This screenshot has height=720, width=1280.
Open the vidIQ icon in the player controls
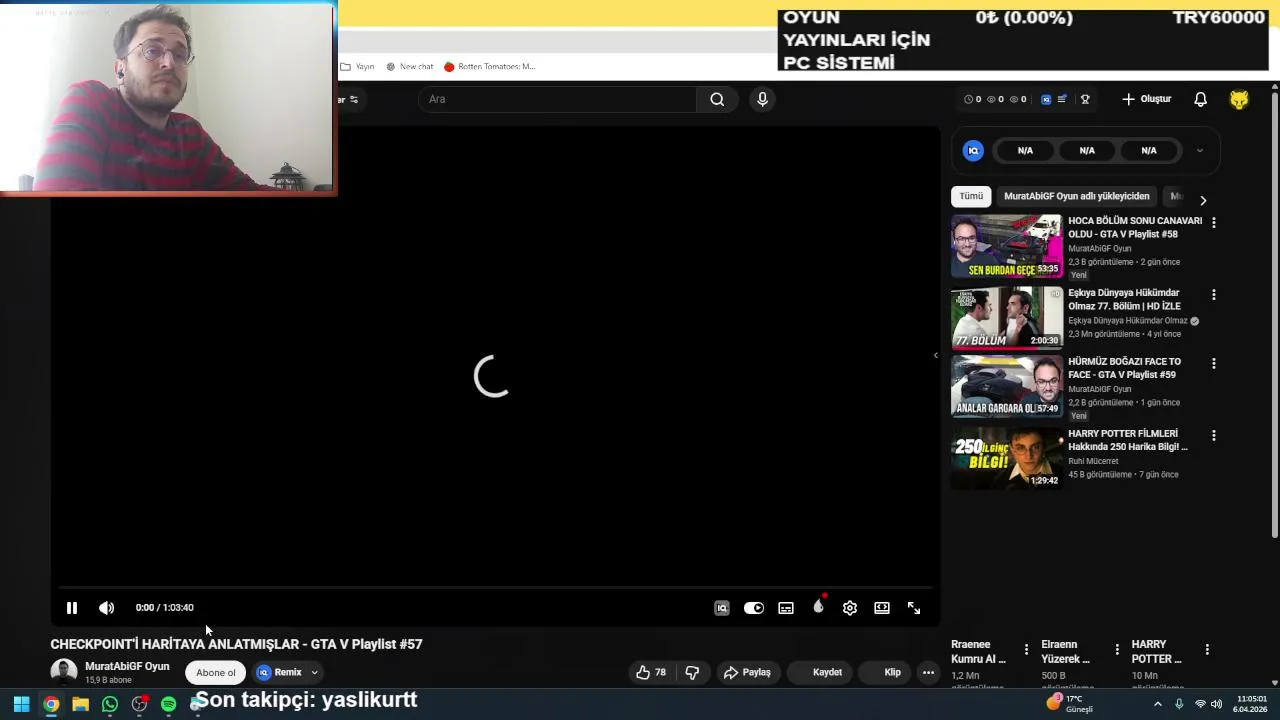(x=722, y=608)
